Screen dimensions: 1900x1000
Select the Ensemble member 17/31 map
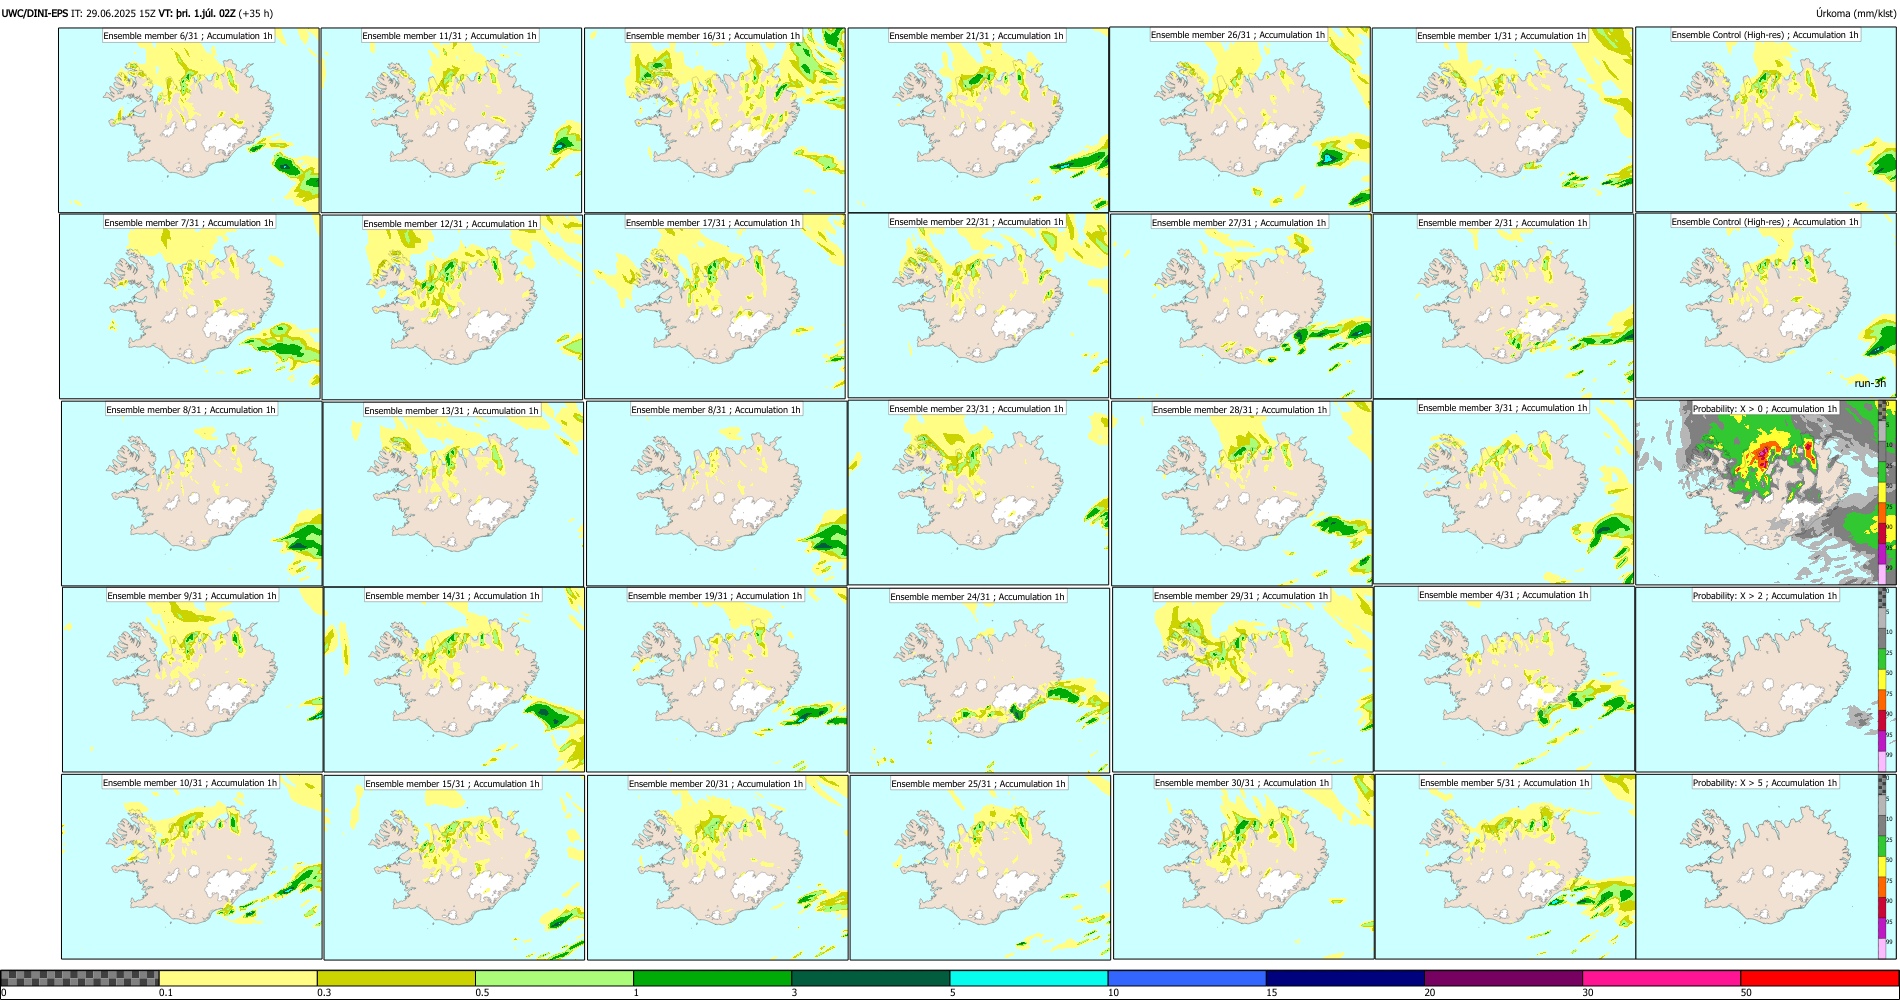click(x=714, y=307)
